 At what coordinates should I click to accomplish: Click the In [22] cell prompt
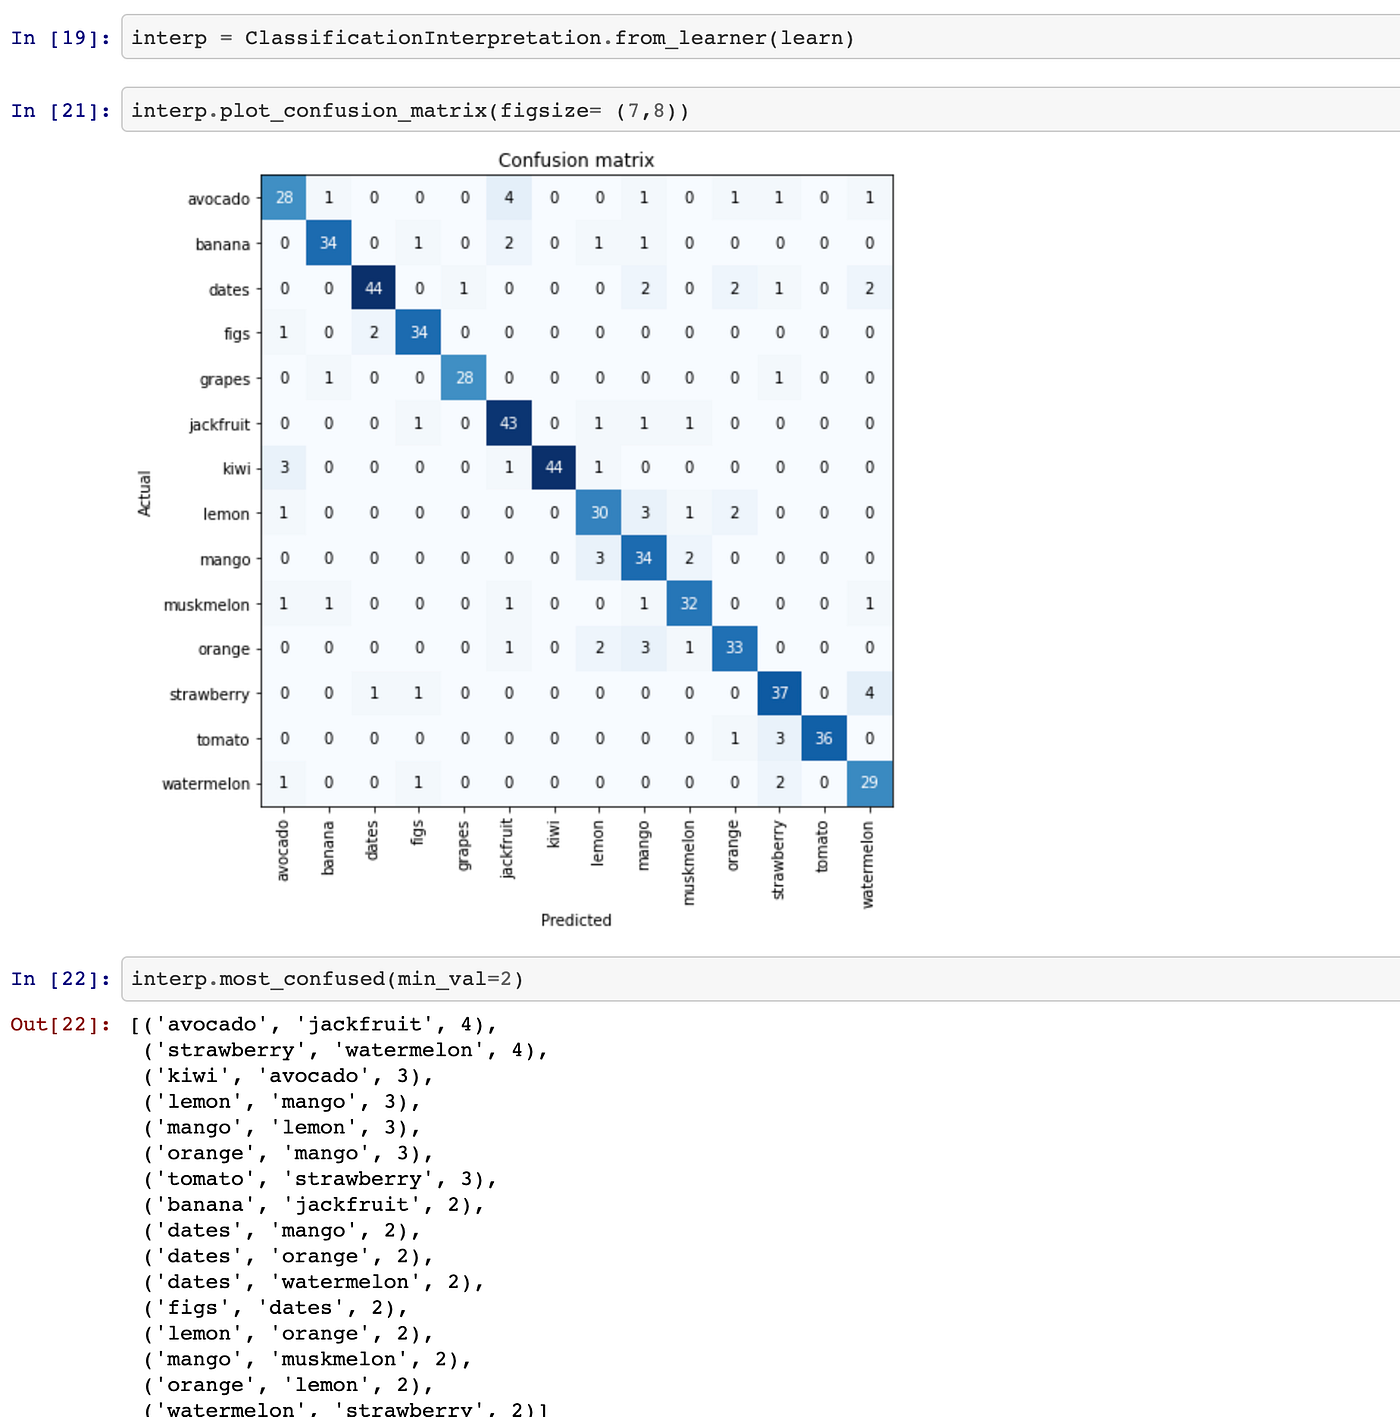point(60,978)
